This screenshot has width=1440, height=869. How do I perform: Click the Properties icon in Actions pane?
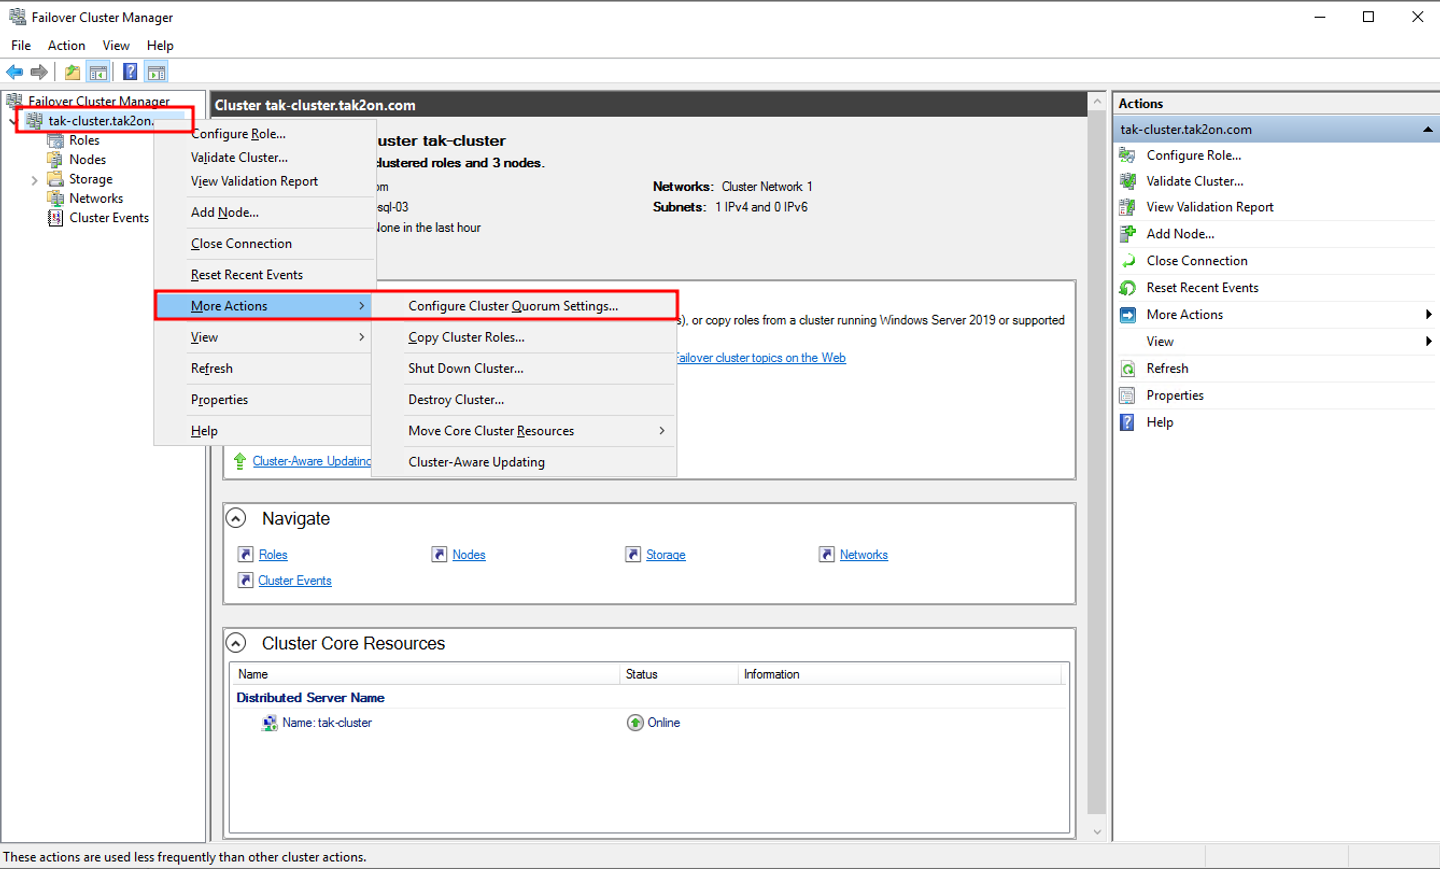(1128, 395)
